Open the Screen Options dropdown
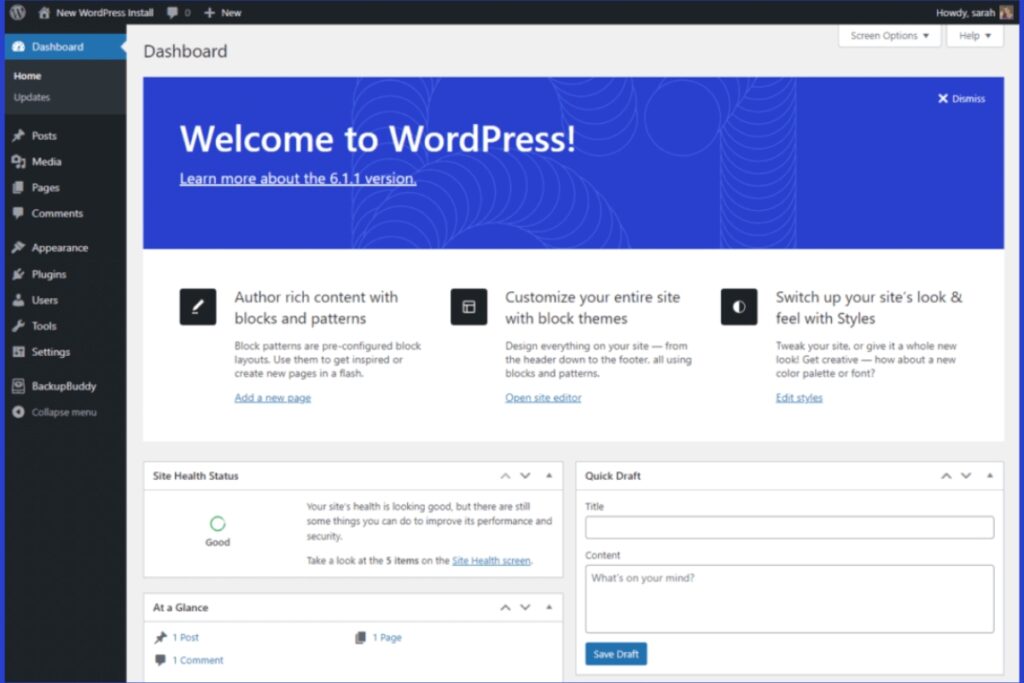 click(889, 36)
